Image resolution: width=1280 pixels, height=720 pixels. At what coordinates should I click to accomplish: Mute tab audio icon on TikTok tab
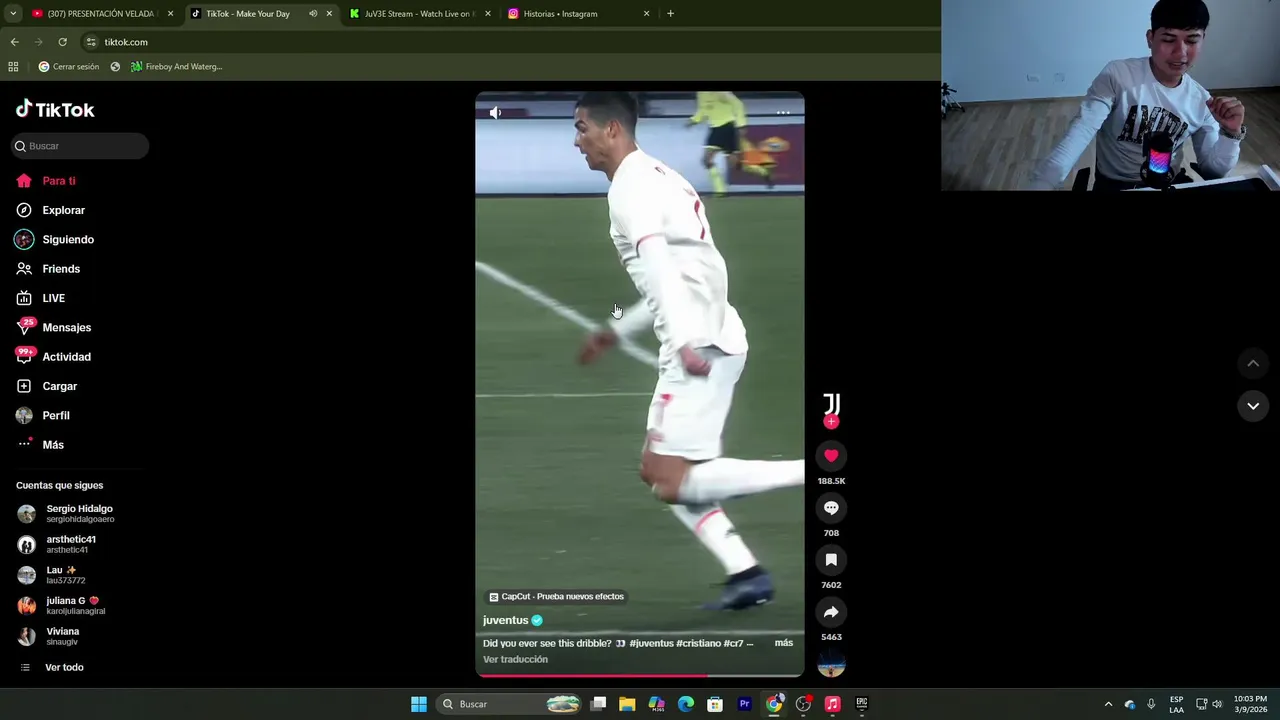tap(313, 14)
